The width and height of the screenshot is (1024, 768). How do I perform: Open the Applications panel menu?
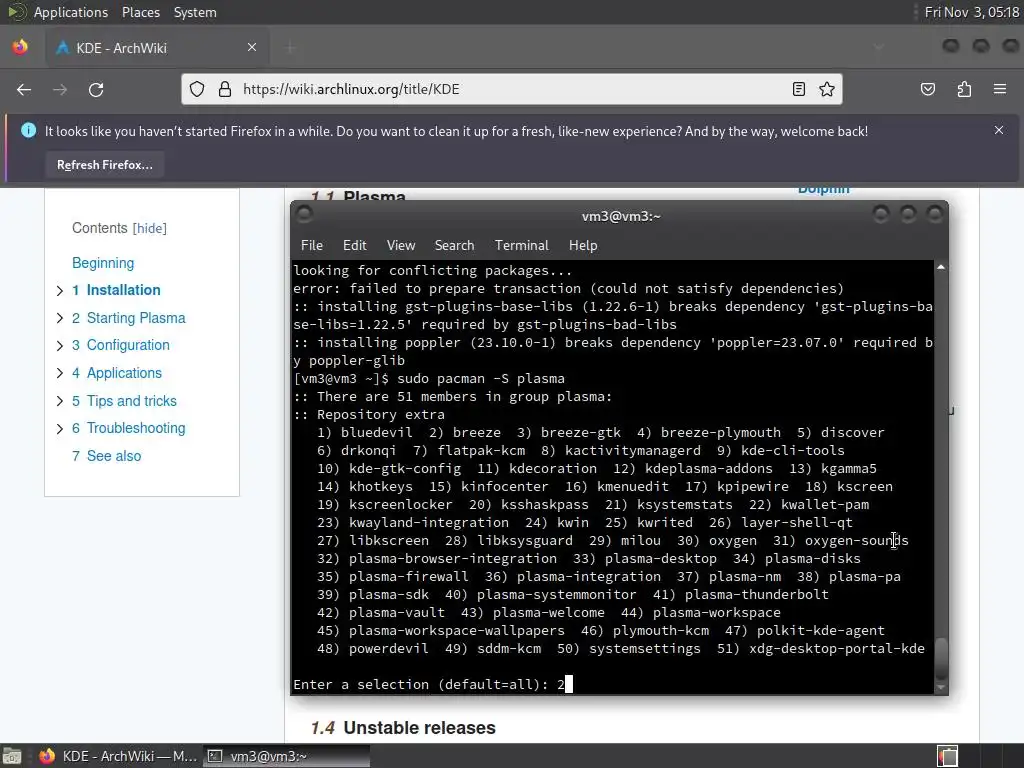coord(71,12)
